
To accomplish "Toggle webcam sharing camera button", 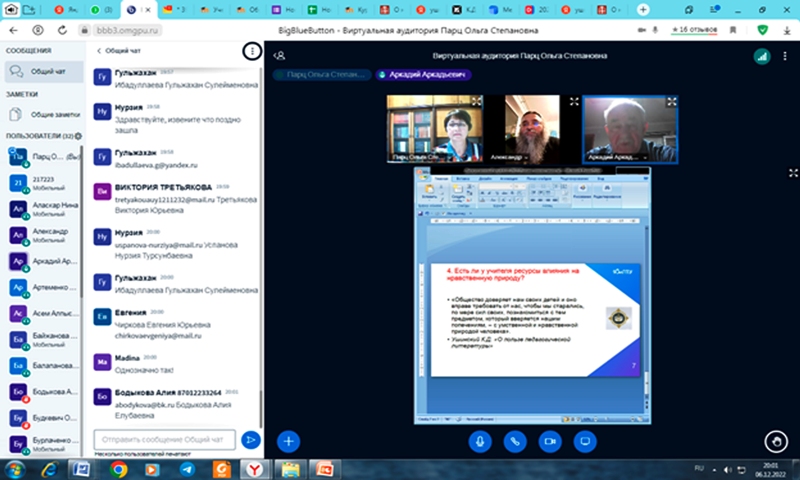I will tap(550, 441).
